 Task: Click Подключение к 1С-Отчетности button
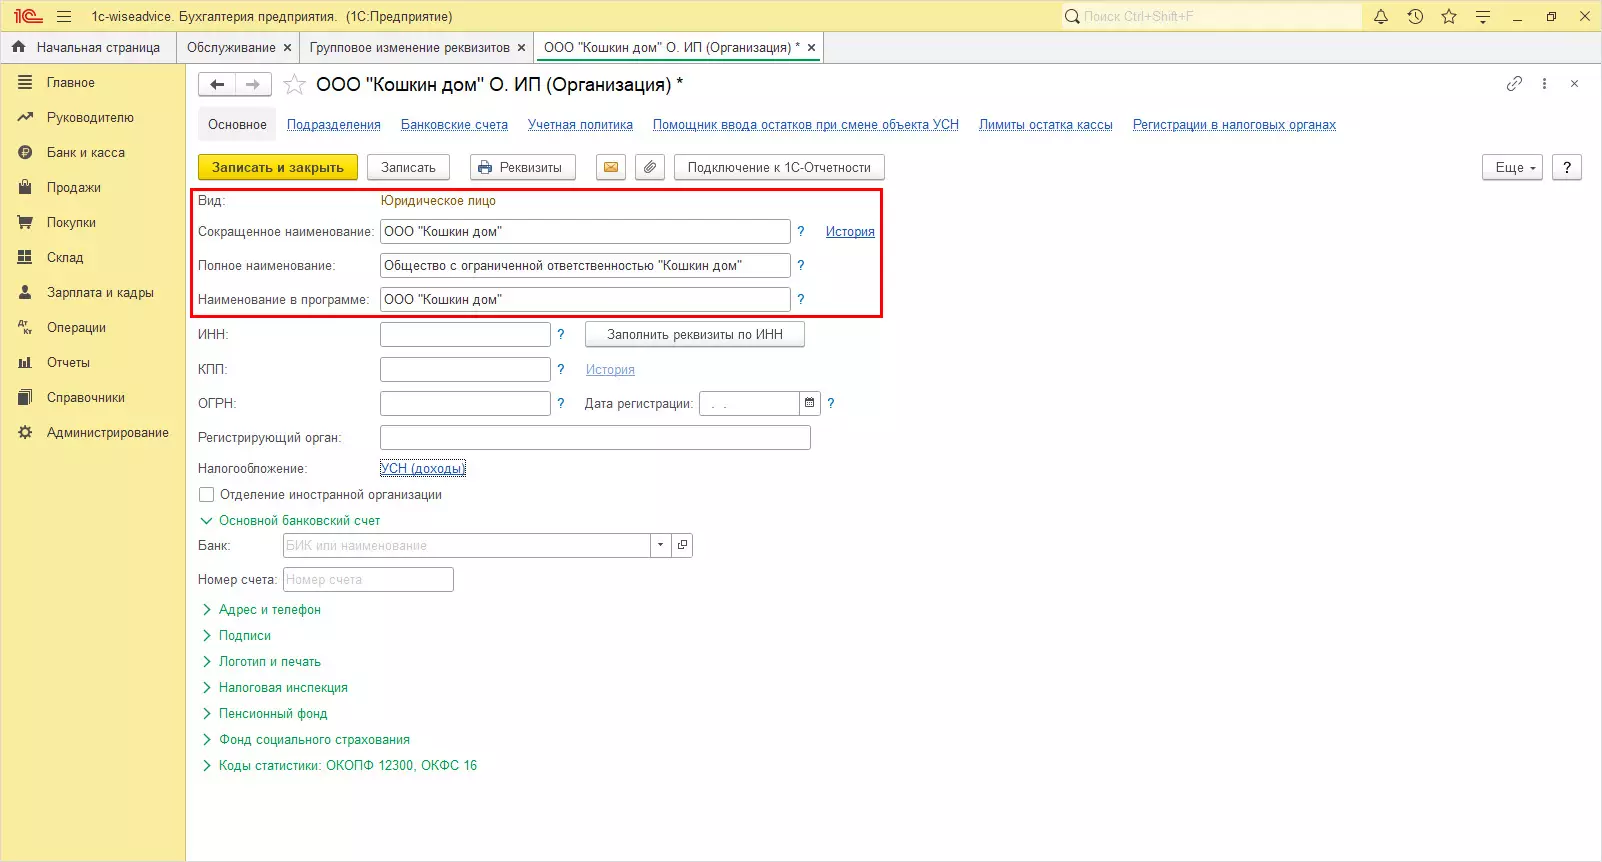pyautogui.click(x=779, y=167)
